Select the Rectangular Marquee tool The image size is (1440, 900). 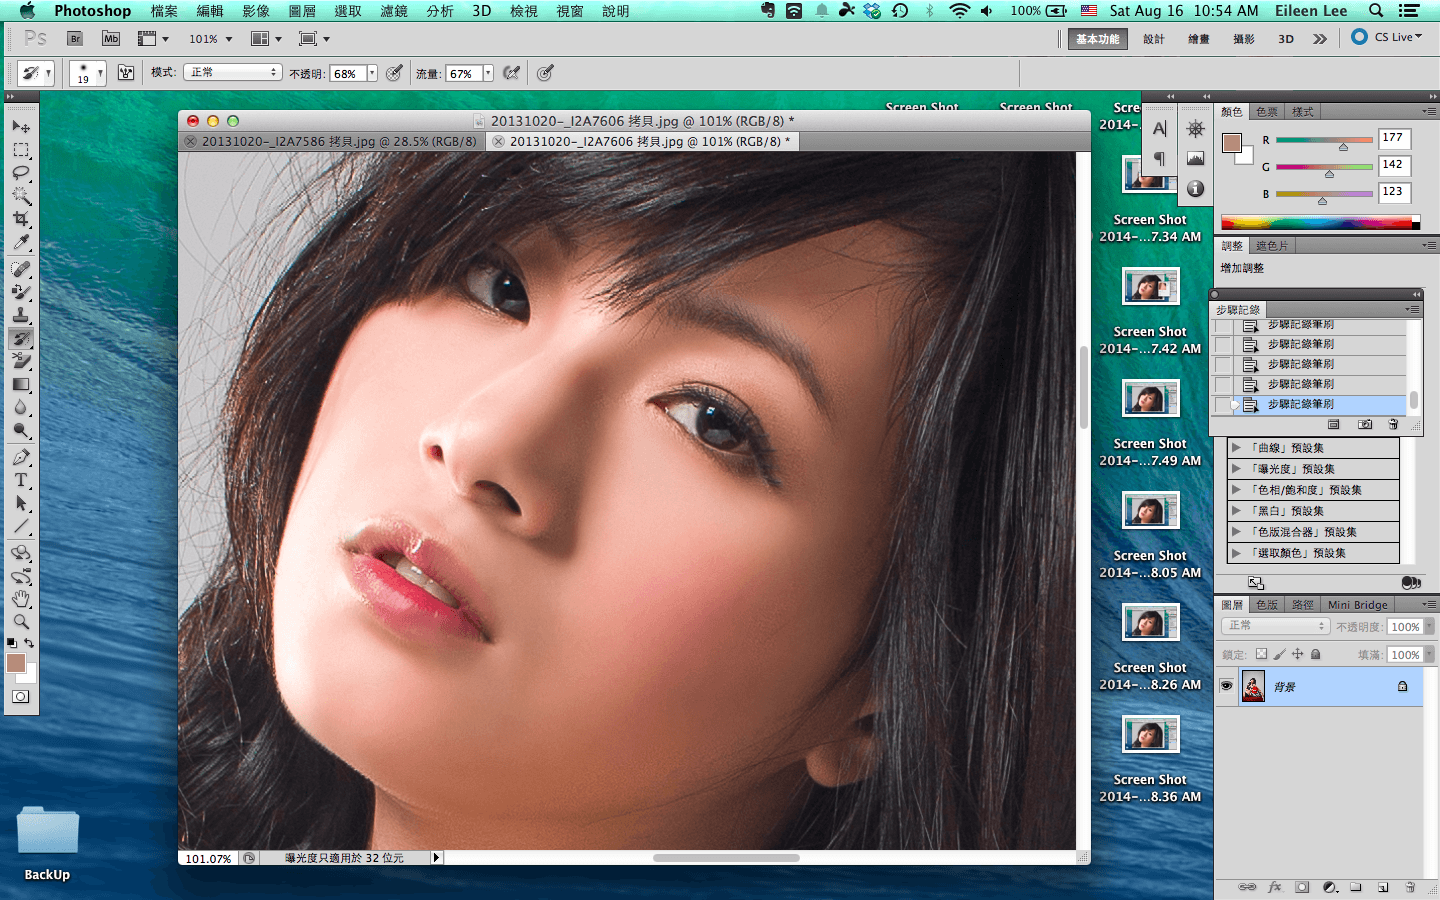(x=21, y=150)
